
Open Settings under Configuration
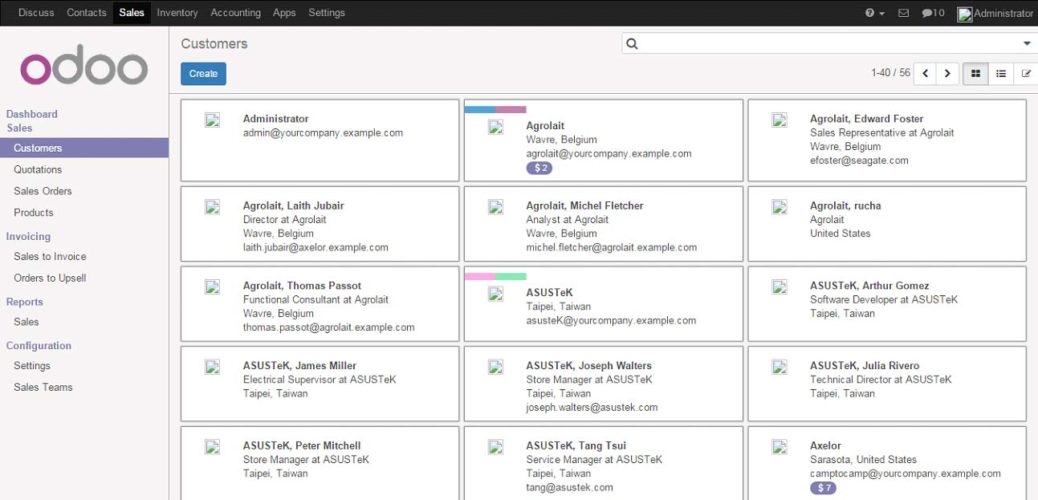32,366
